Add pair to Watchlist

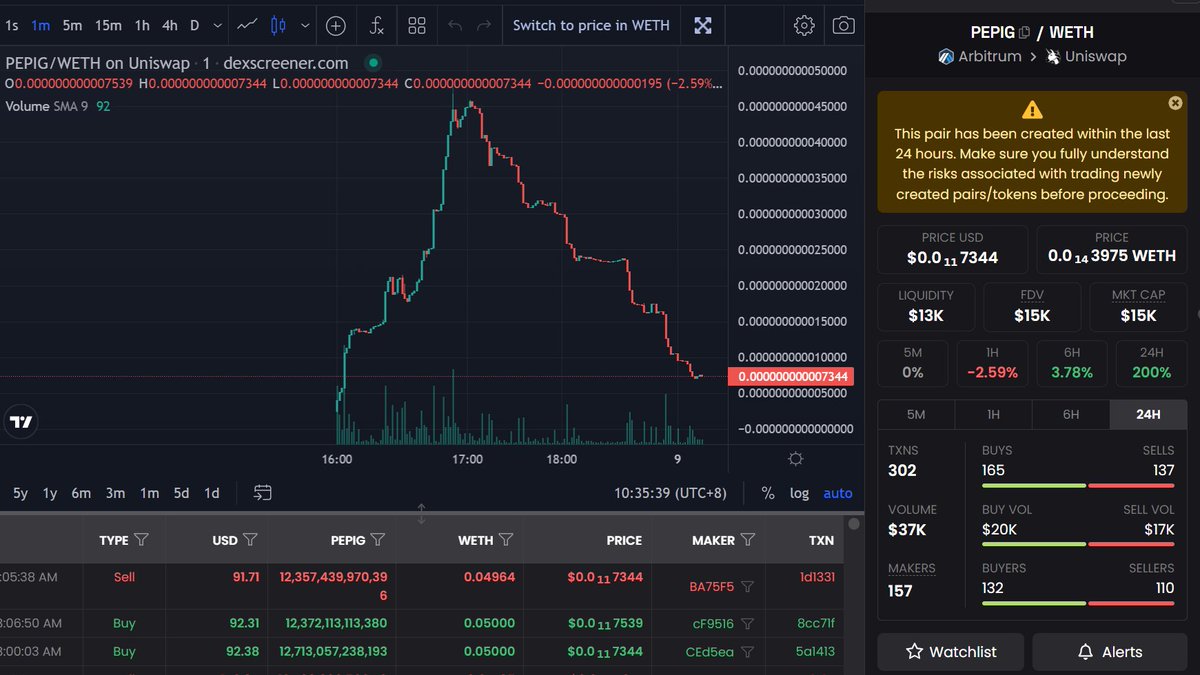[x=951, y=652]
